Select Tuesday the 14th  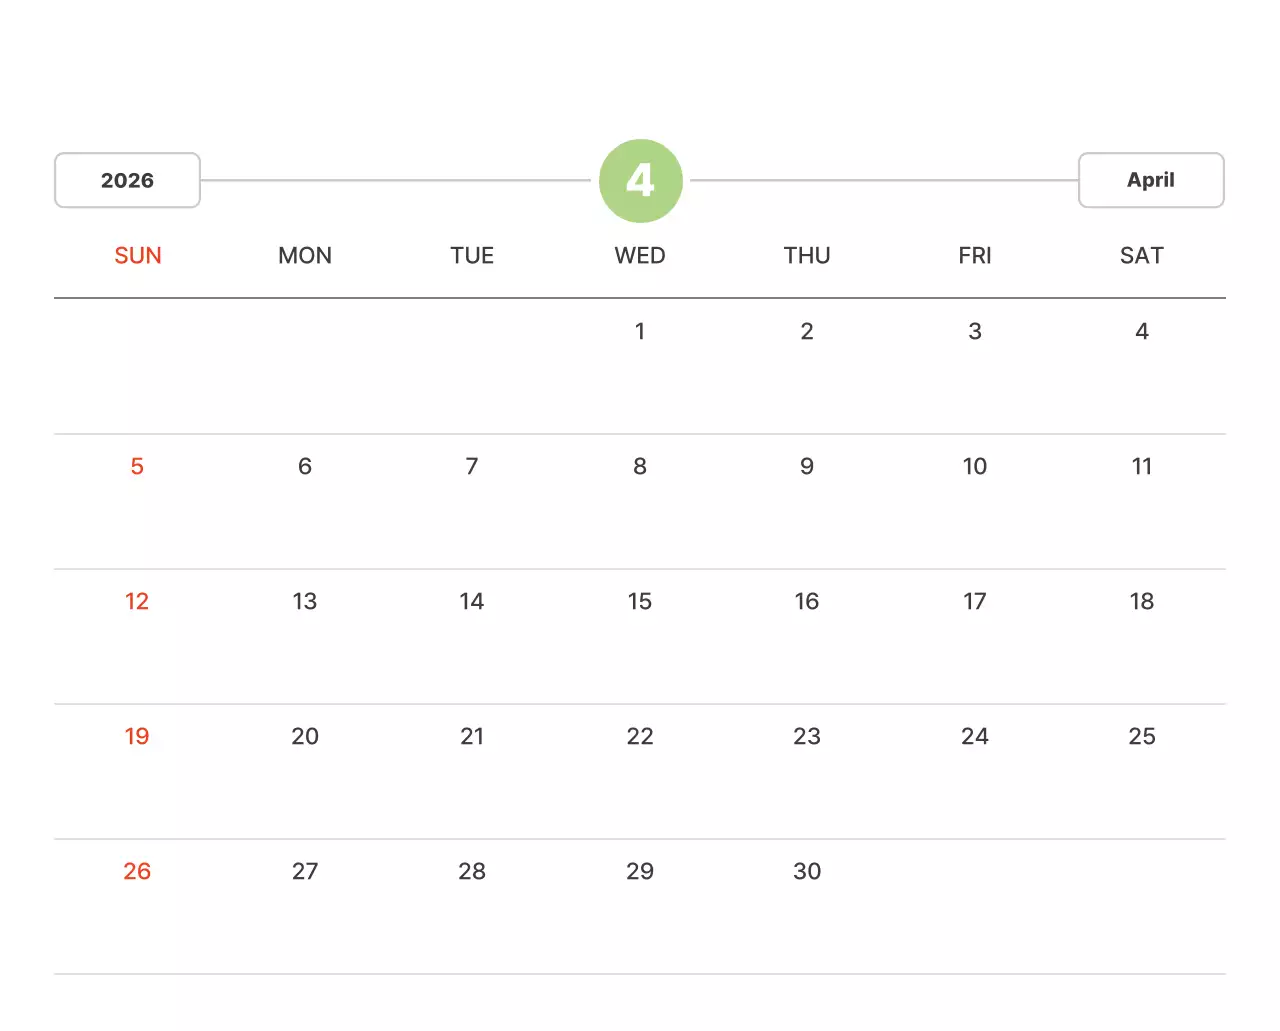click(472, 602)
